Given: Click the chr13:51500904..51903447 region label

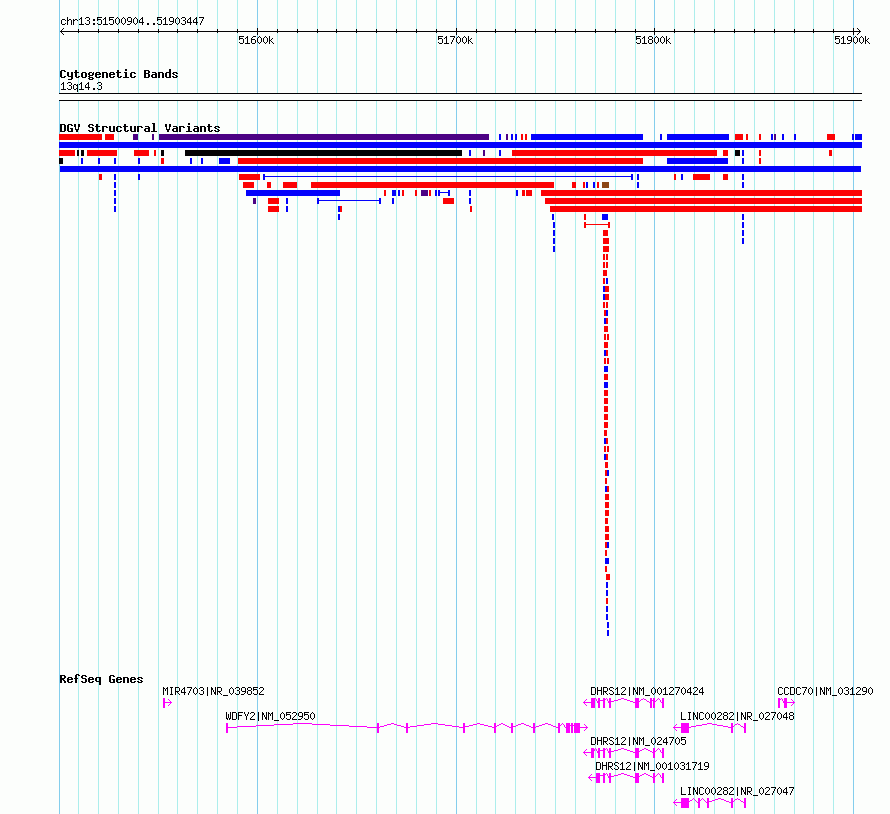Looking at the screenshot, I should tap(132, 21).
